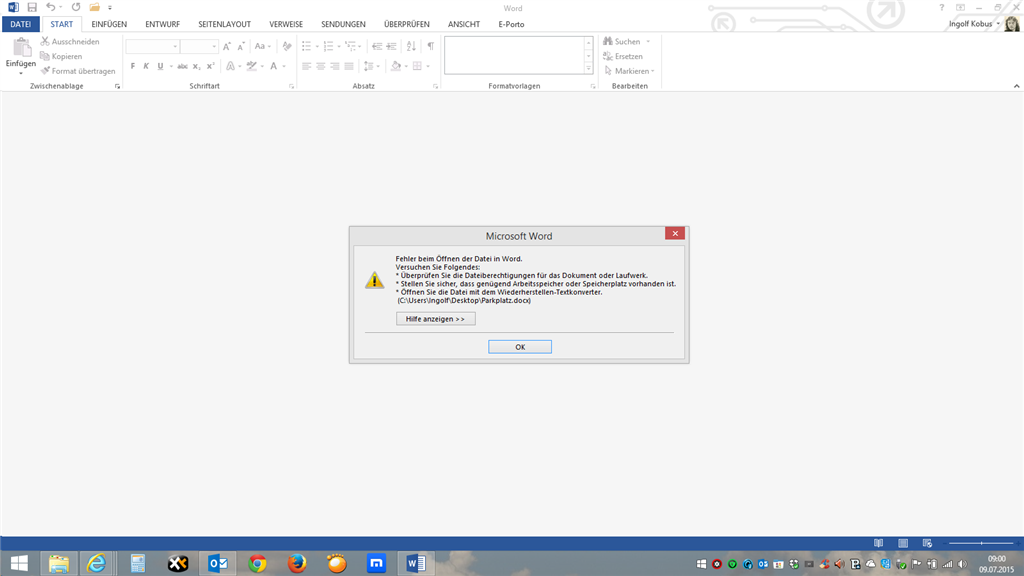
Task: Open Google Chrome from the taskbar
Action: point(257,563)
